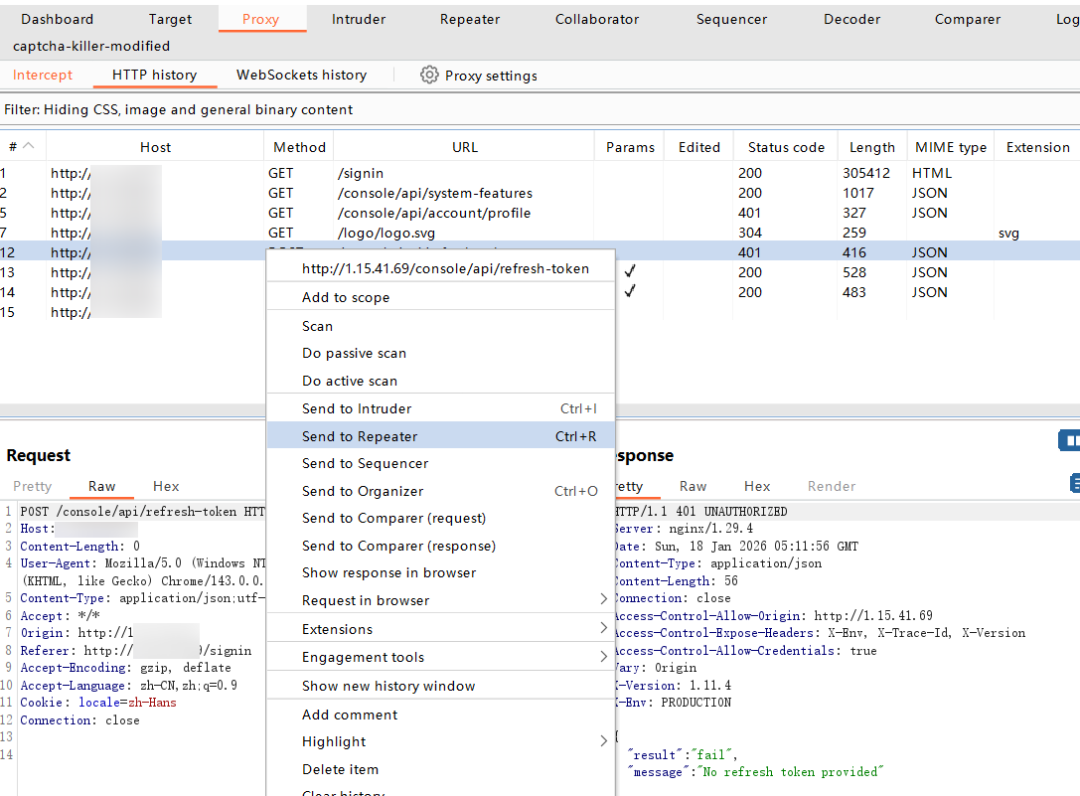The width and height of the screenshot is (1080, 796).
Task: Choose Send to Comparer (request)
Action: click(441, 518)
